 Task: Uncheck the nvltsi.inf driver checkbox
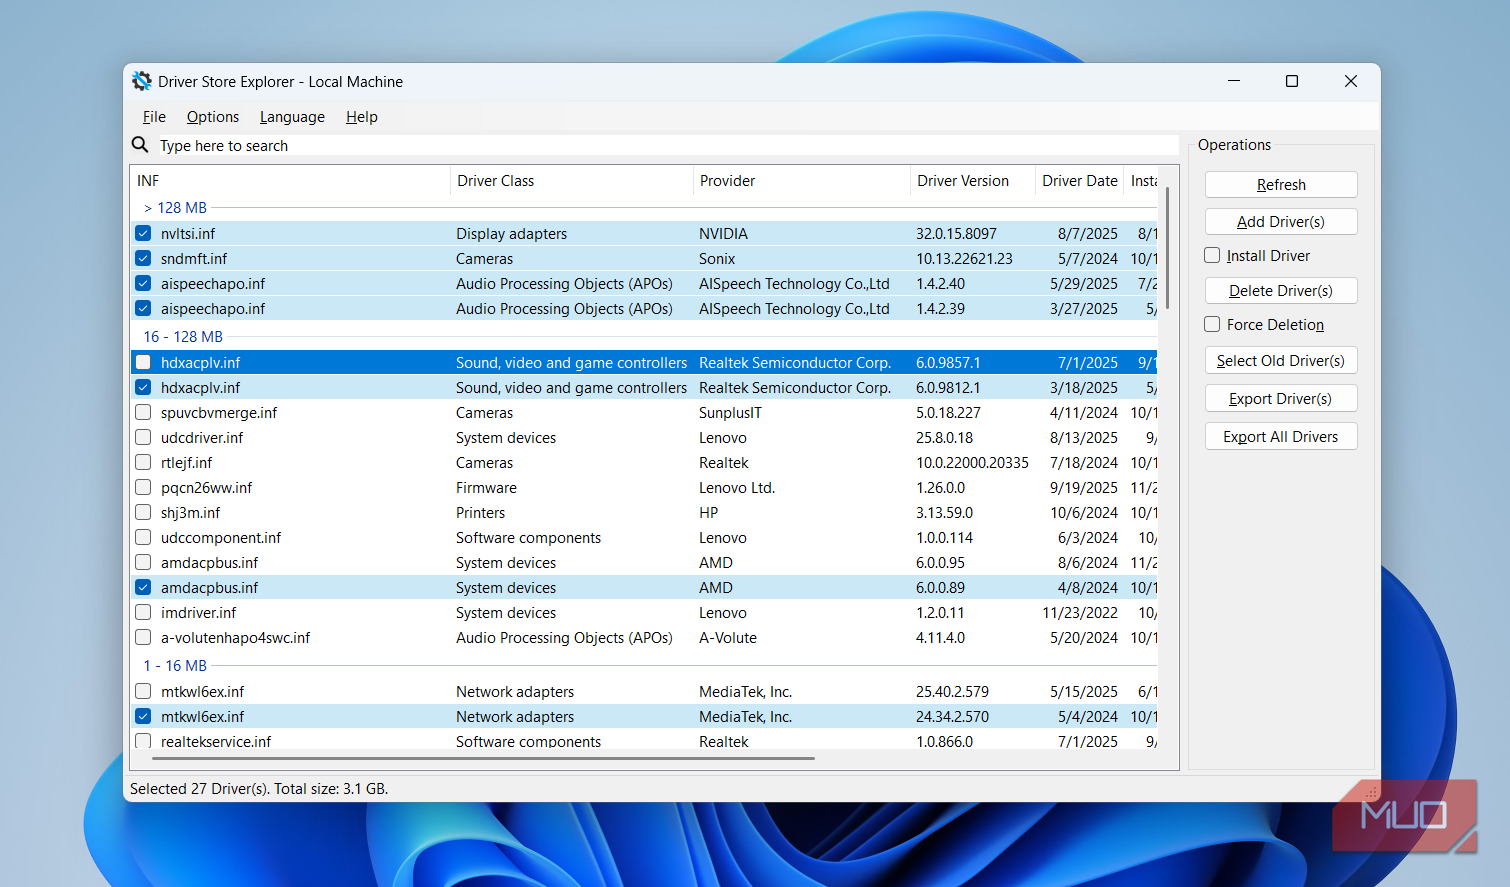click(143, 233)
